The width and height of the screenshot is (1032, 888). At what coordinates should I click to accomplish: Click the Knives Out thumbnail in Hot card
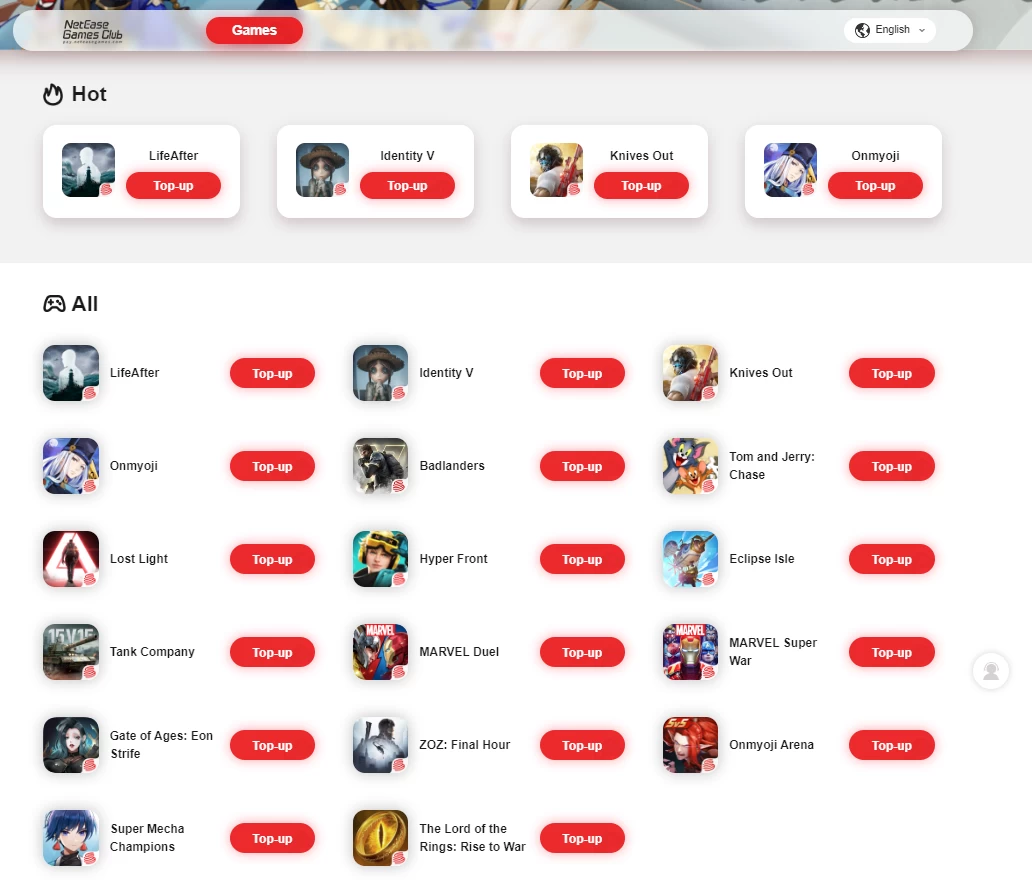point(556,170)
